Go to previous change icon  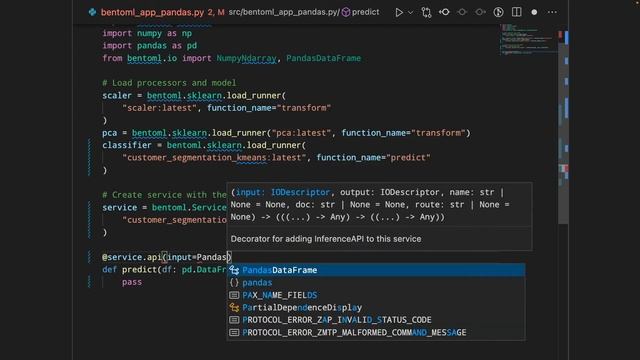point(444,12)
